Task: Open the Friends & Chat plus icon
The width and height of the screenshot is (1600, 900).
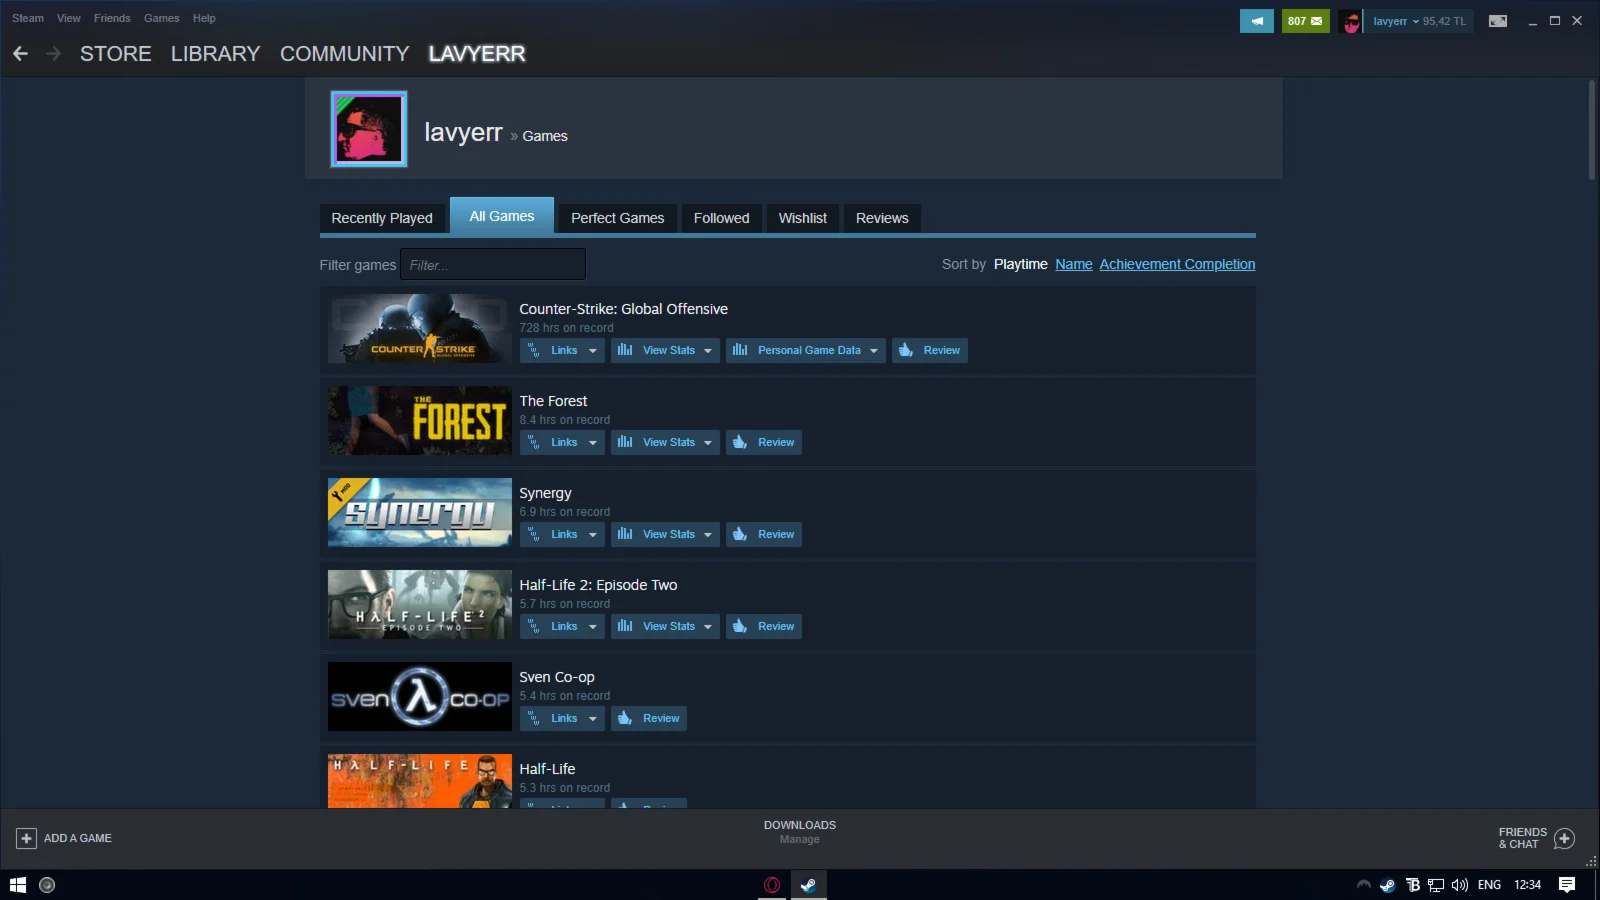Action: (1565, 838)
